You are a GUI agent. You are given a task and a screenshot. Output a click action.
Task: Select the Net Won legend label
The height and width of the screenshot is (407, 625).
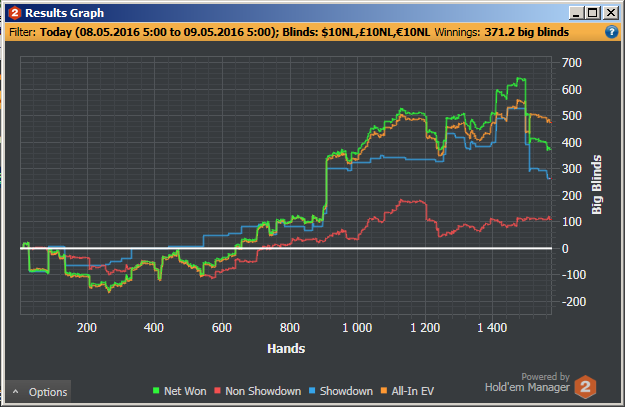click(185, 391)
